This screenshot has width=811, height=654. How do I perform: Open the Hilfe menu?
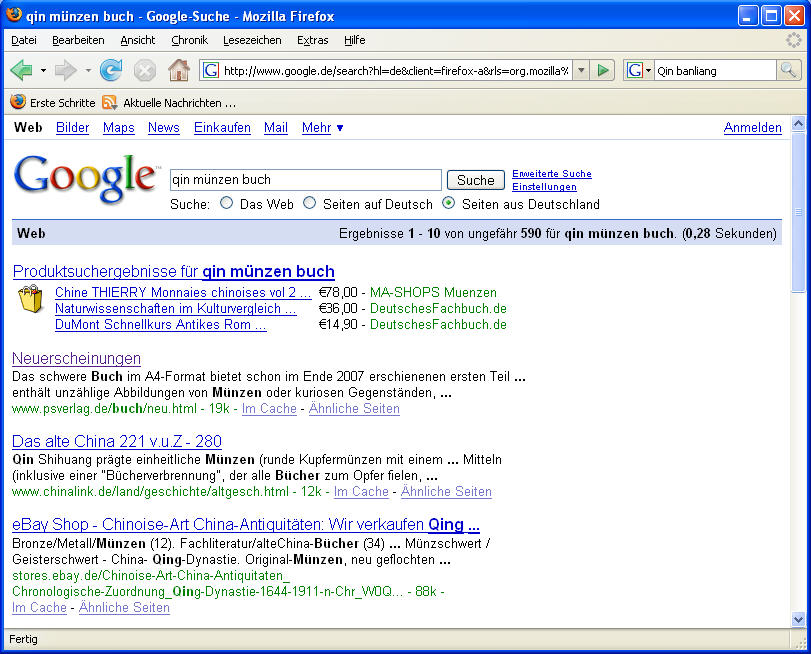click(354, 40)
